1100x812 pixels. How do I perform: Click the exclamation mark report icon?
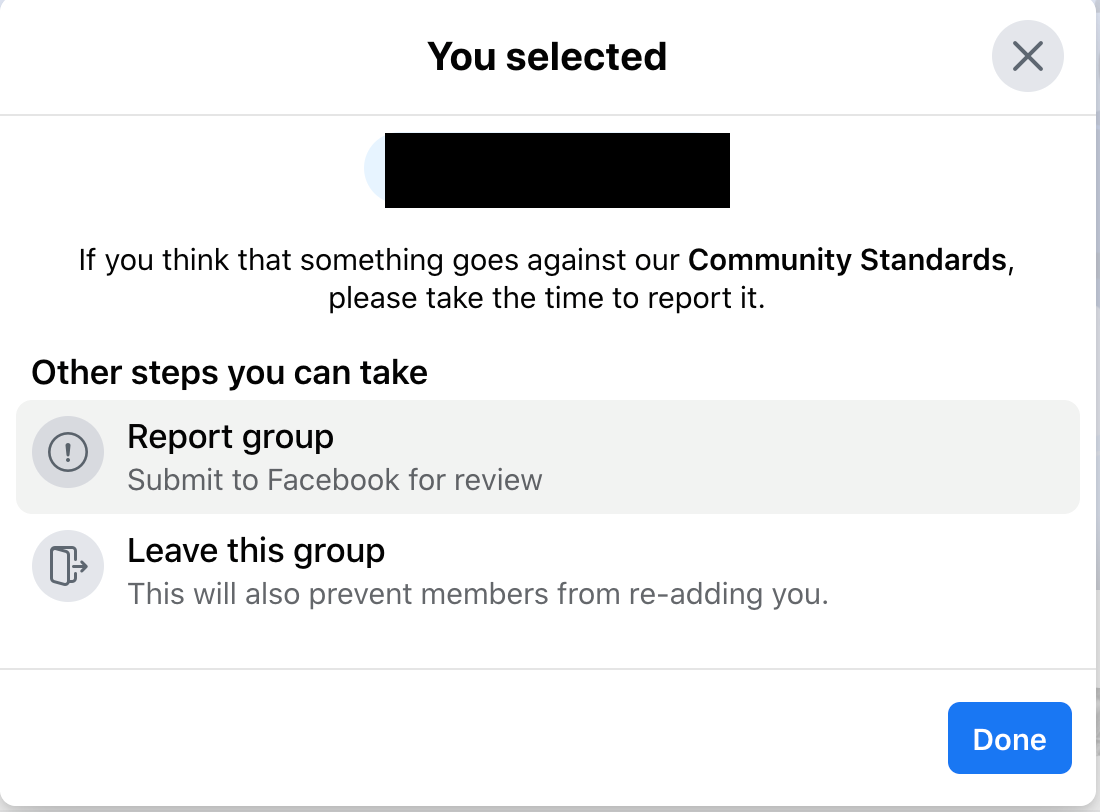[68, 452]
